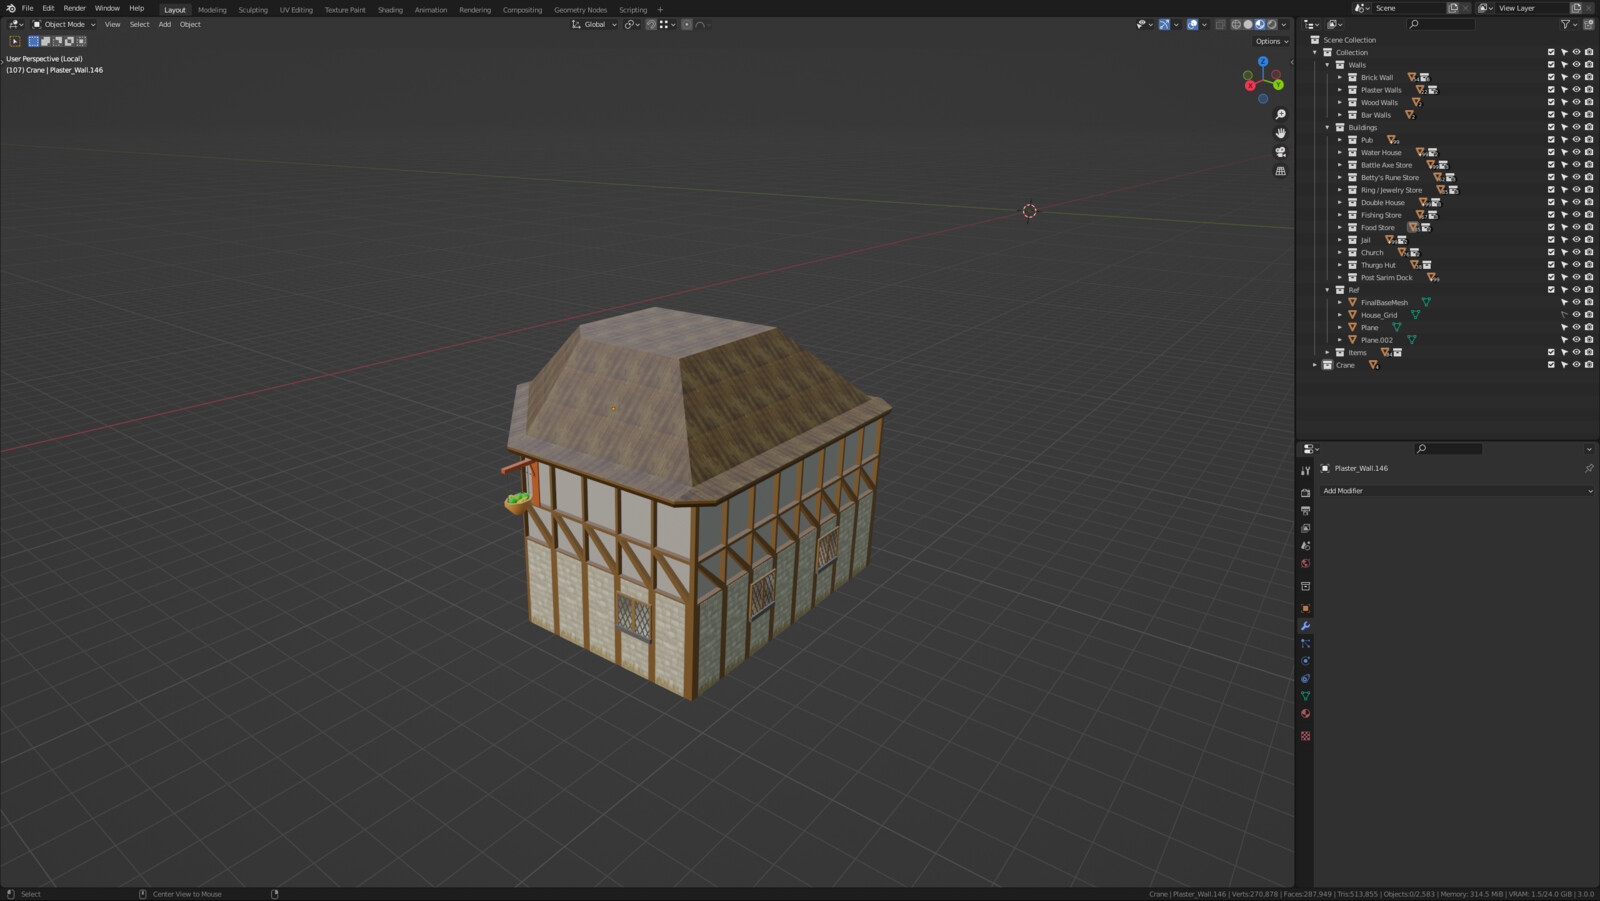
Task: Pin the Plaster_Wall.146 properties panel
Action: point(1589,468)
